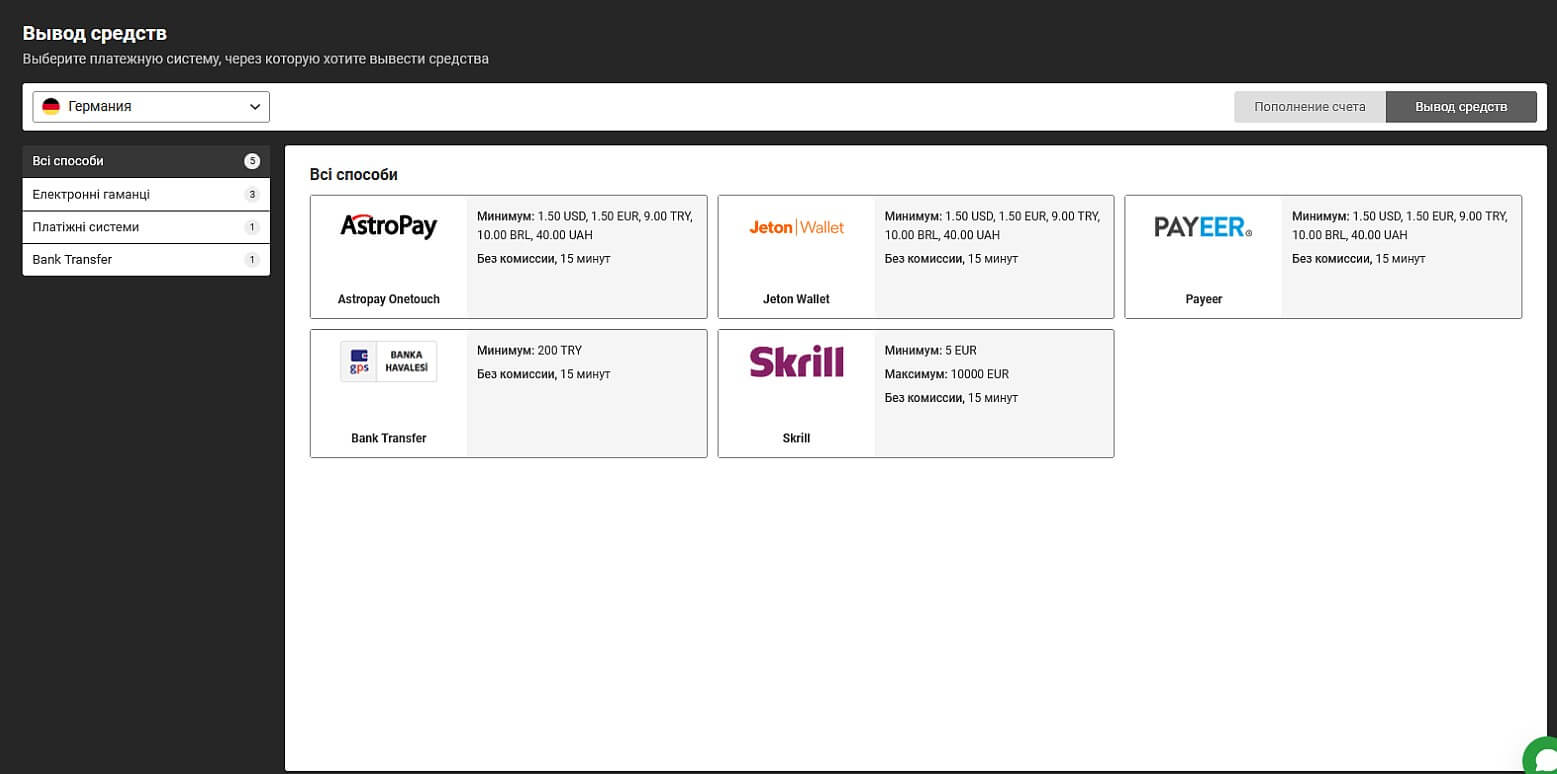Click the Banka Havalesi gps logo

pos(389,362)
